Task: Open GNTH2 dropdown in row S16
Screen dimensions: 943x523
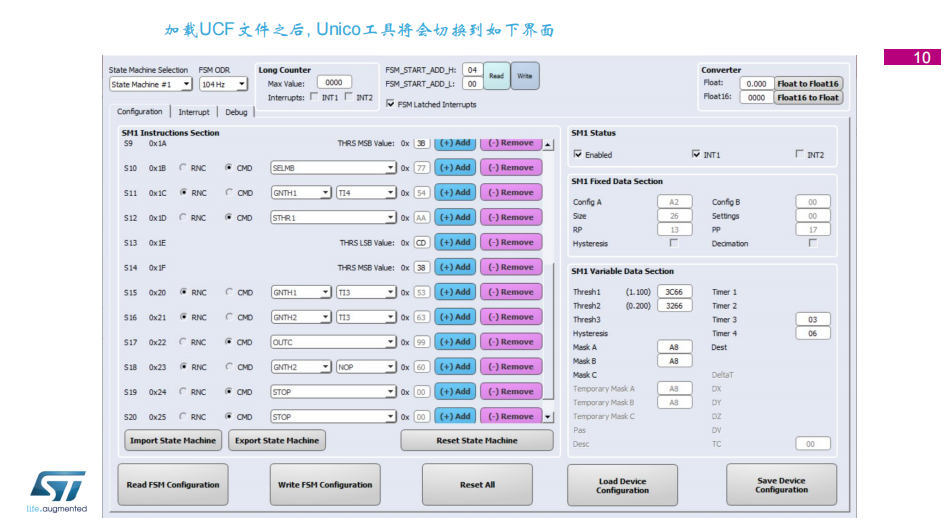Action: [301, 317]
